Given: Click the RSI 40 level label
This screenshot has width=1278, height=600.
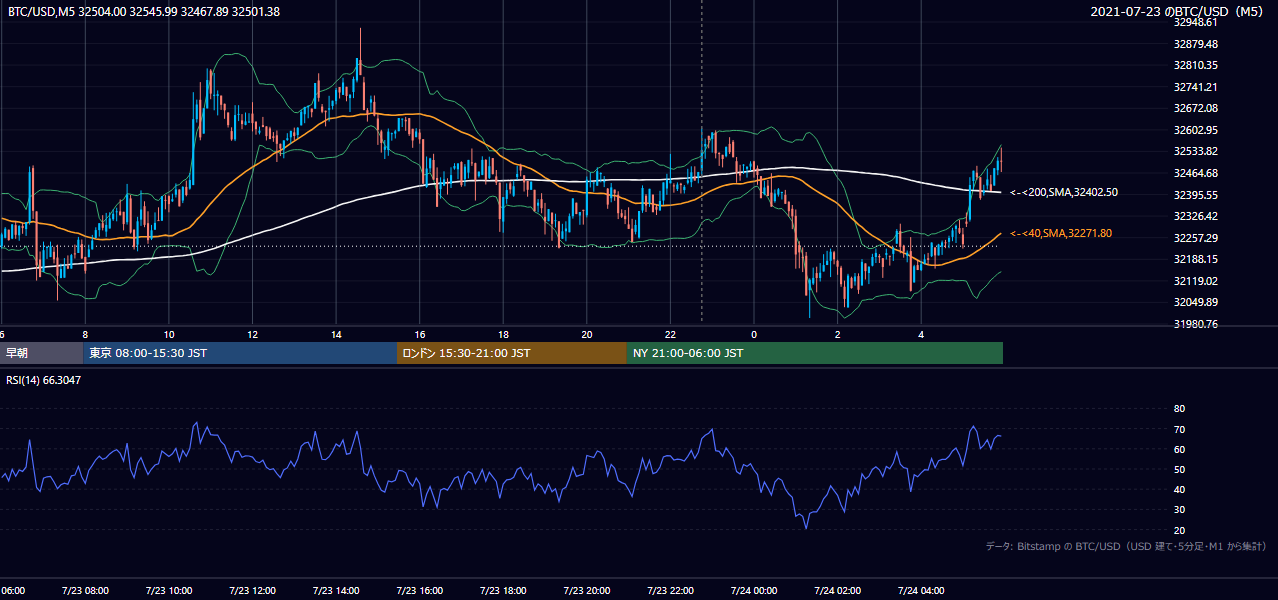Looking at the screenshot, I should [x=1179, y=490].
